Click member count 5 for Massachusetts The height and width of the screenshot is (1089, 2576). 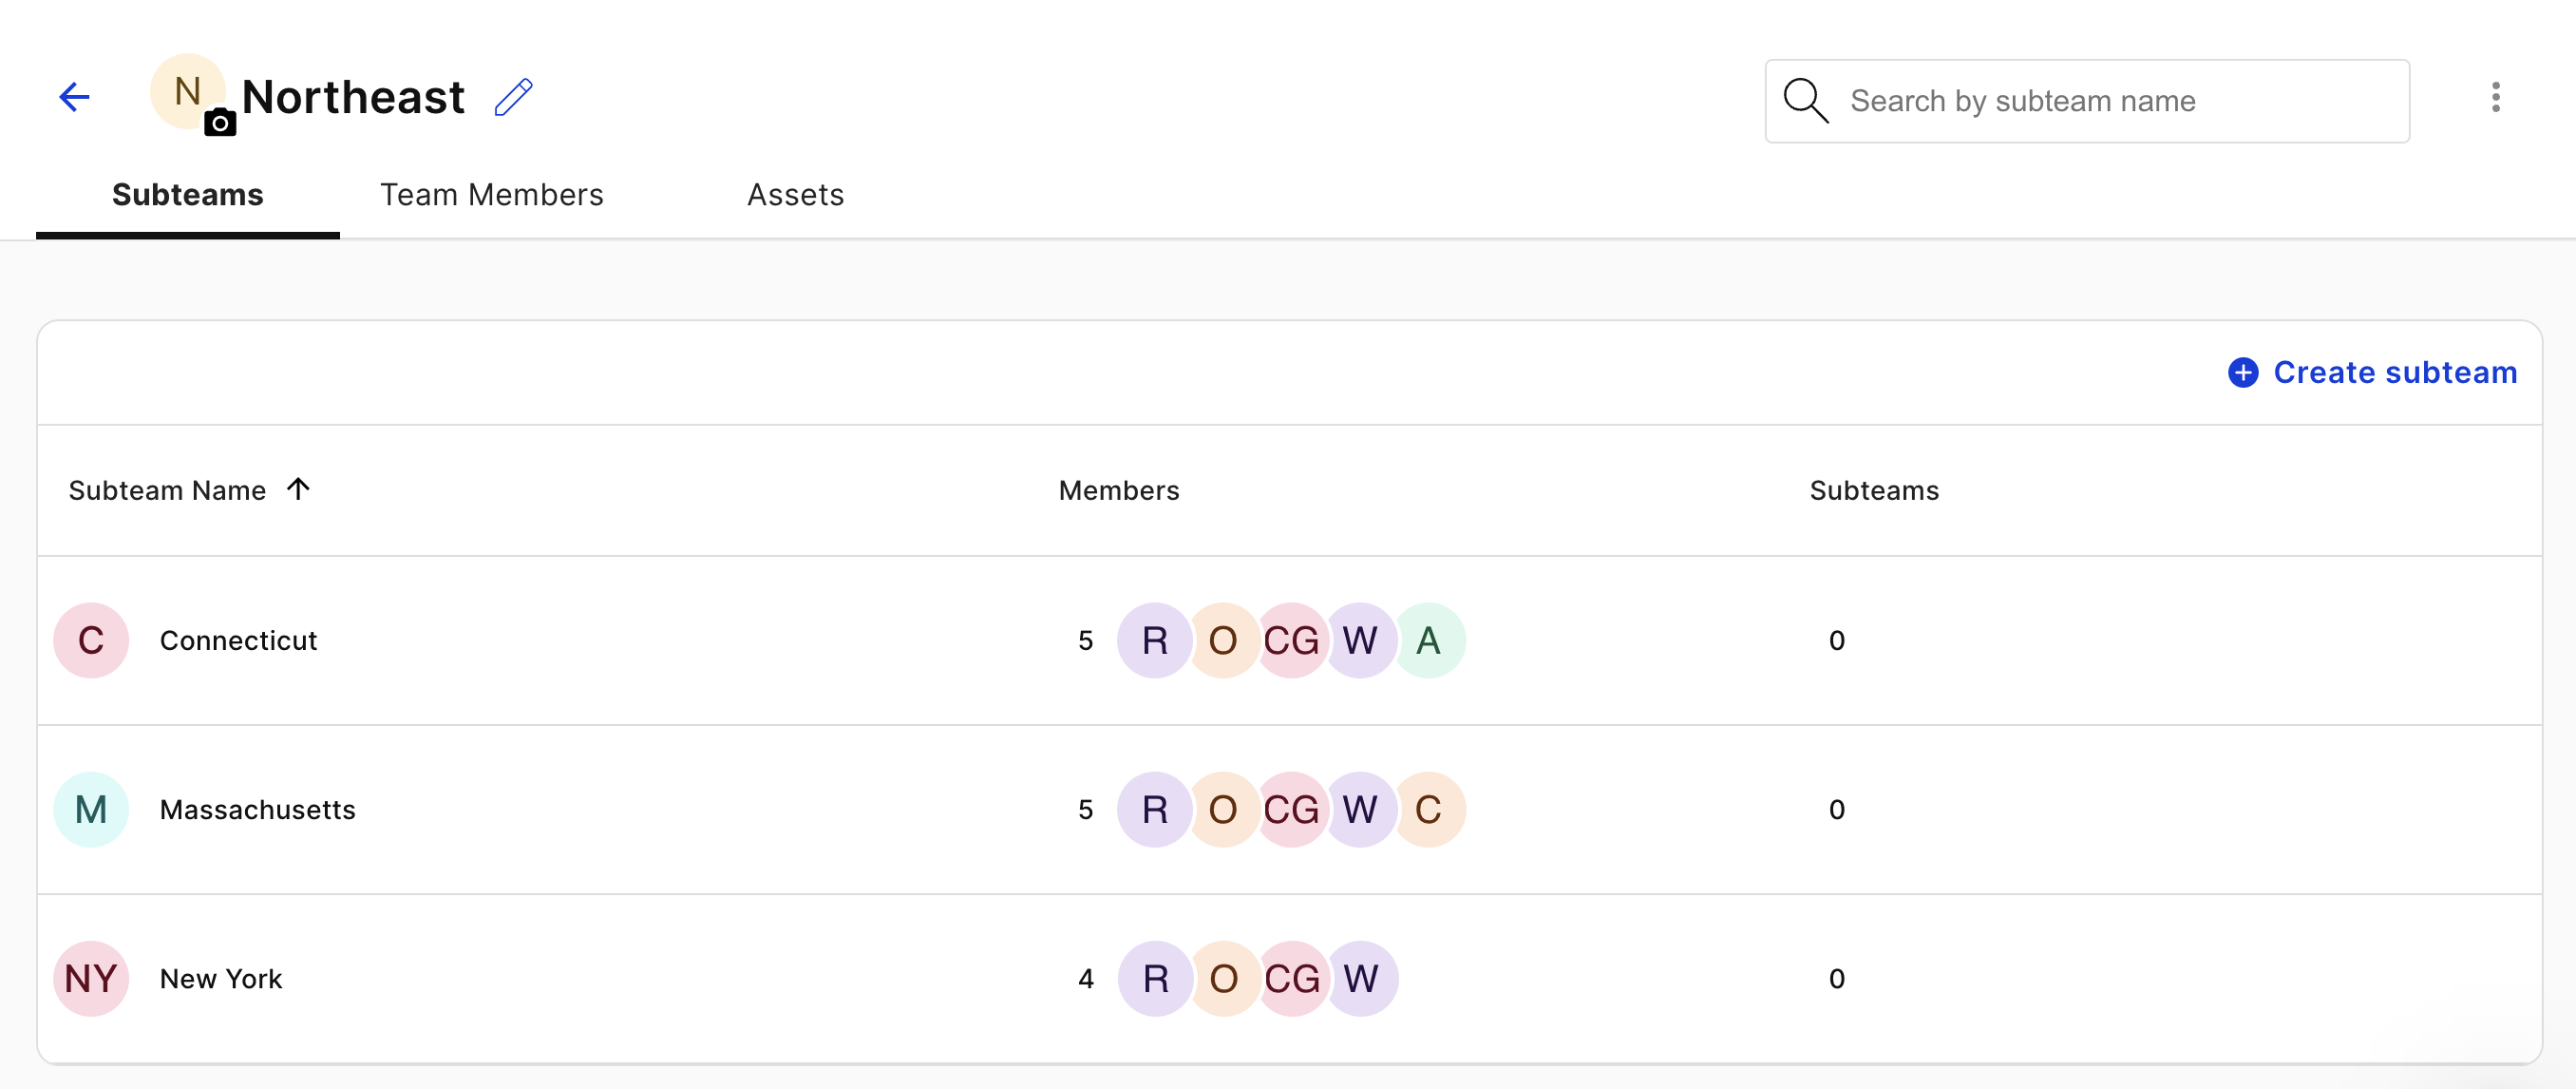pyautogui.click(x=1085, y=810)
